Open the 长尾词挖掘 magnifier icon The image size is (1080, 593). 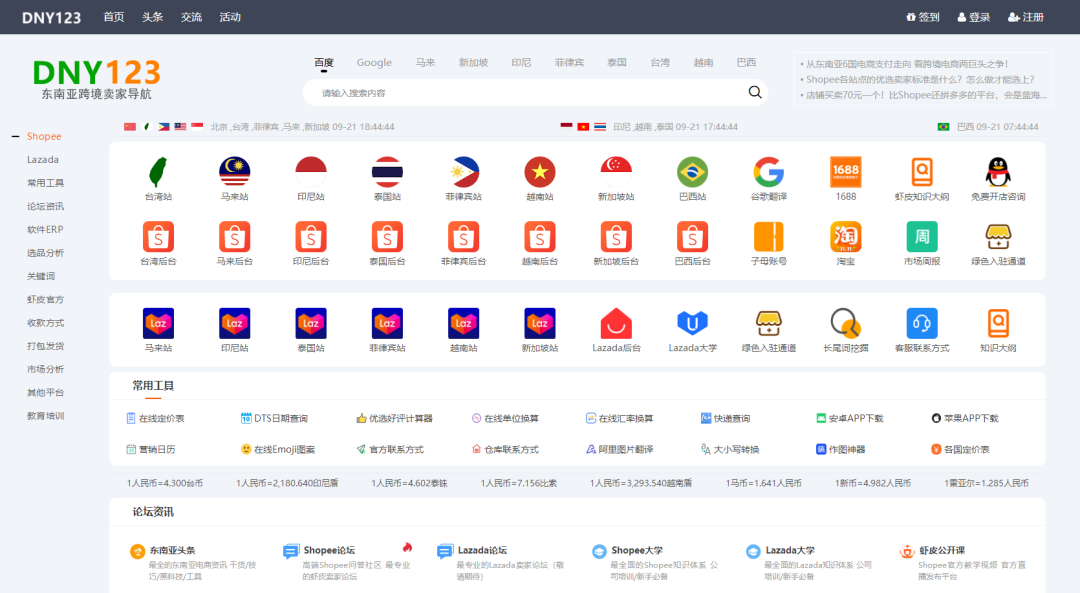tap(845, 324)
